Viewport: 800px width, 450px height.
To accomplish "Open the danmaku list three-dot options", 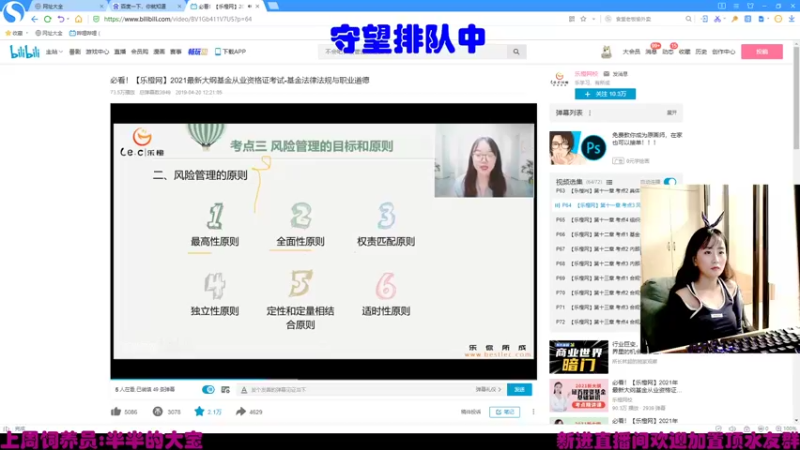I will [x=590, y=113].
